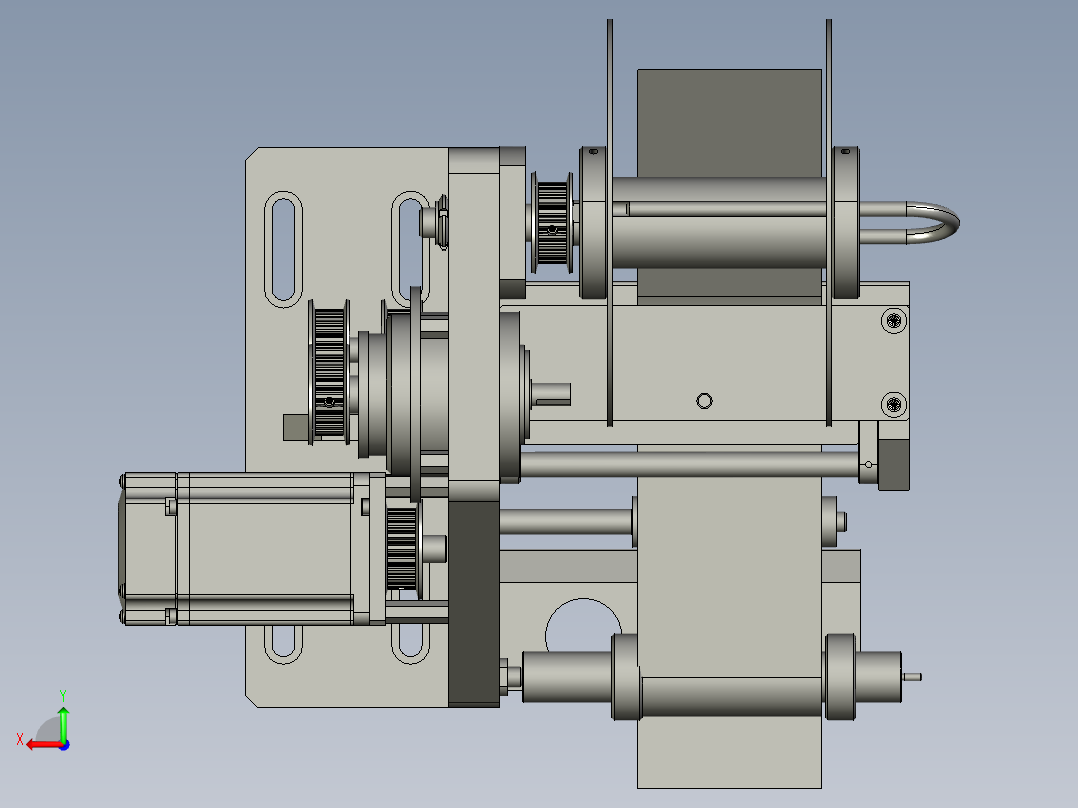The height and width of the screenshot is (808, 1078).
Task: Select the small dark block left of the large pulley
Action: (296, 427)
